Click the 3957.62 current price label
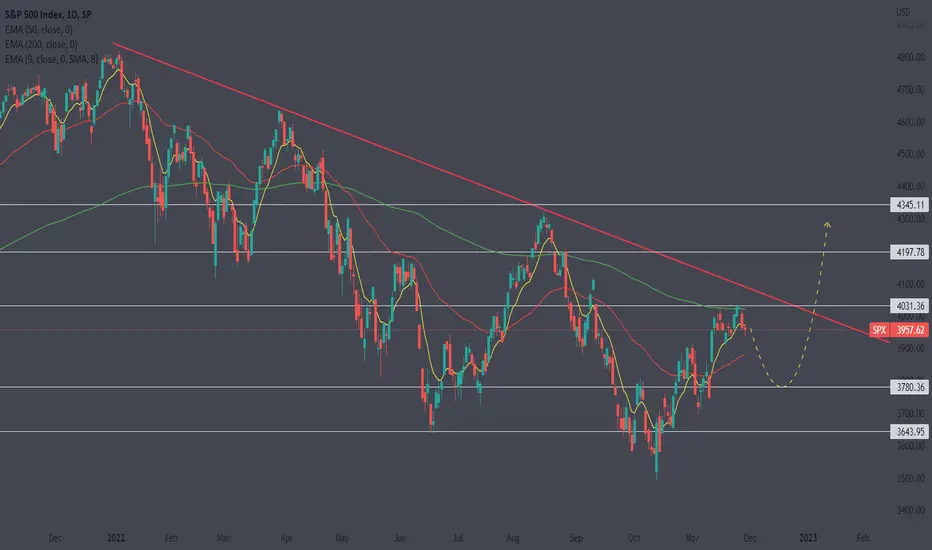This screenshot has height=550, width=932. coord(910,329)
